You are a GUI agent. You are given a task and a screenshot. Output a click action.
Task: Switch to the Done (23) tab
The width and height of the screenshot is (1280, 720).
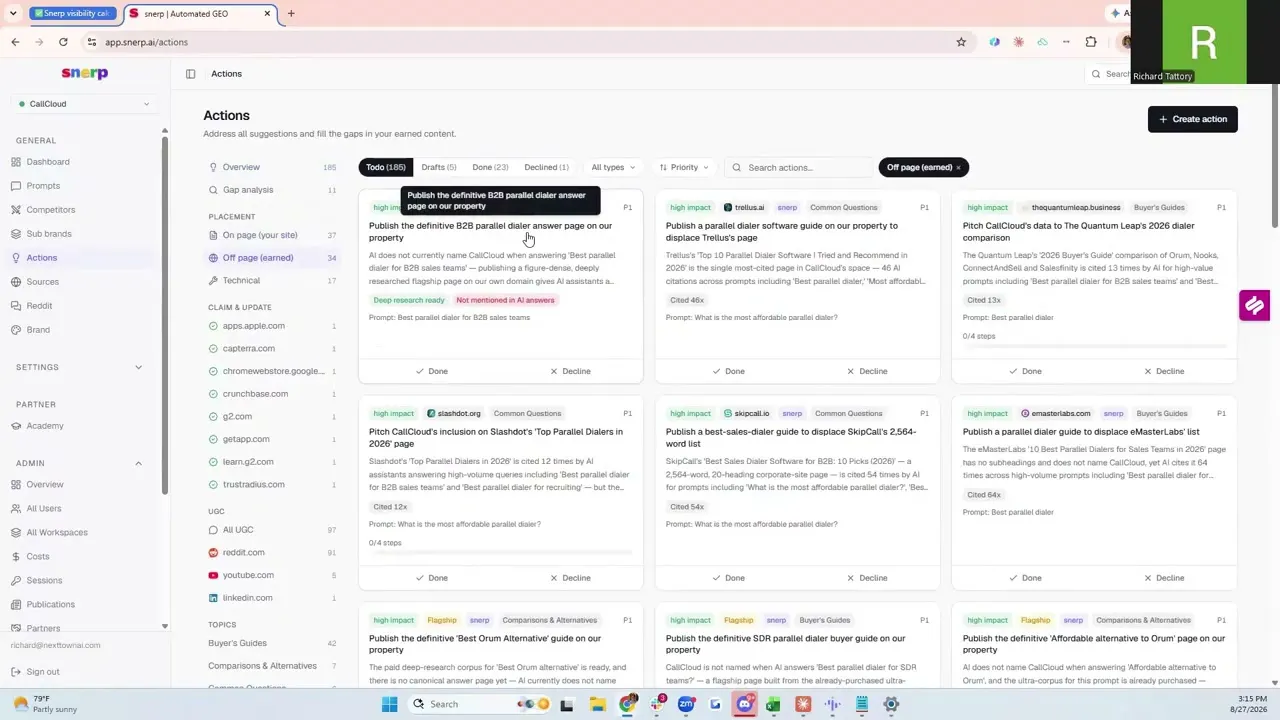pos(490,168)
